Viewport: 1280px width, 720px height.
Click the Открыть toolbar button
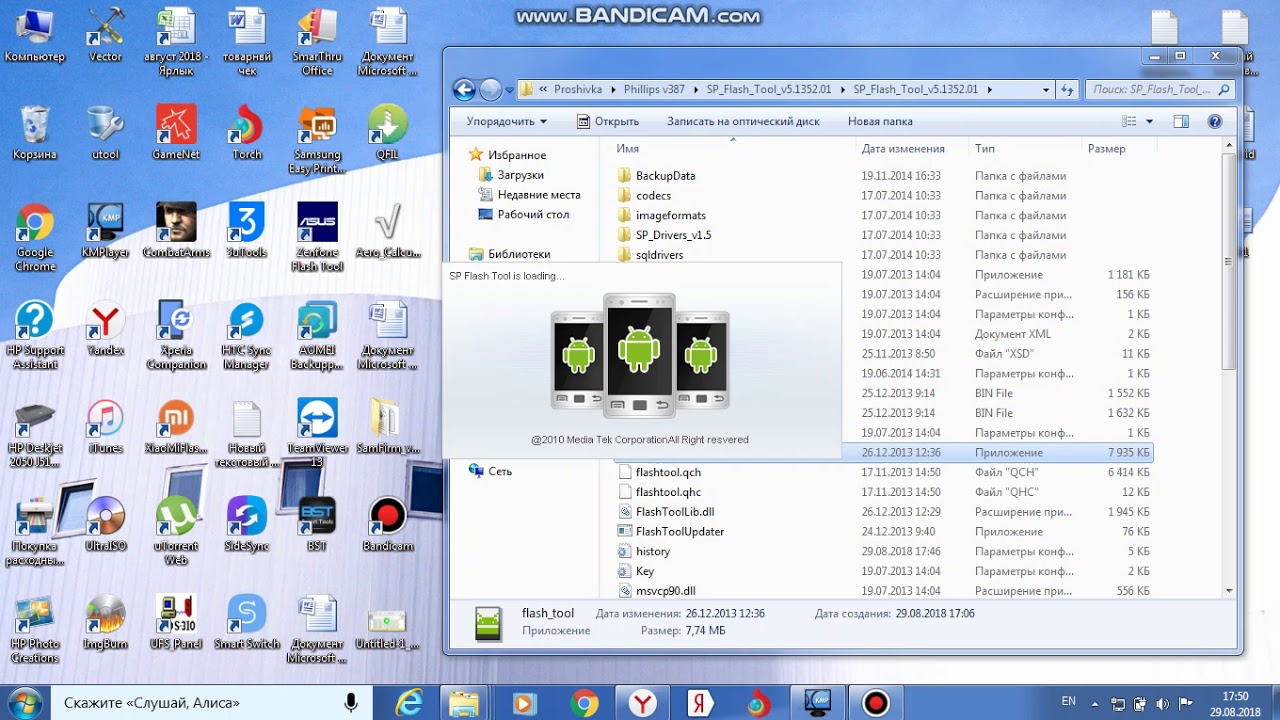coord(608,121)
